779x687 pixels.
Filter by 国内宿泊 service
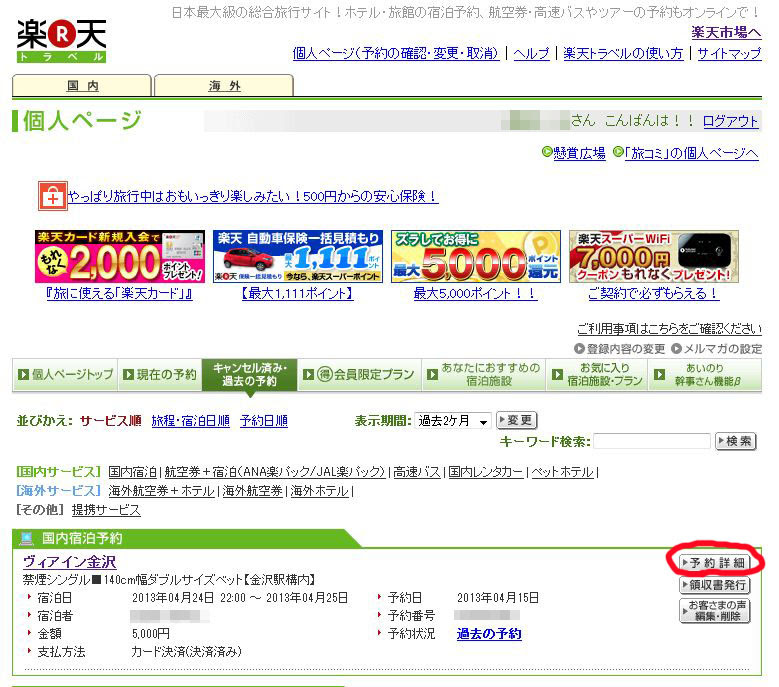pos(133,472)
